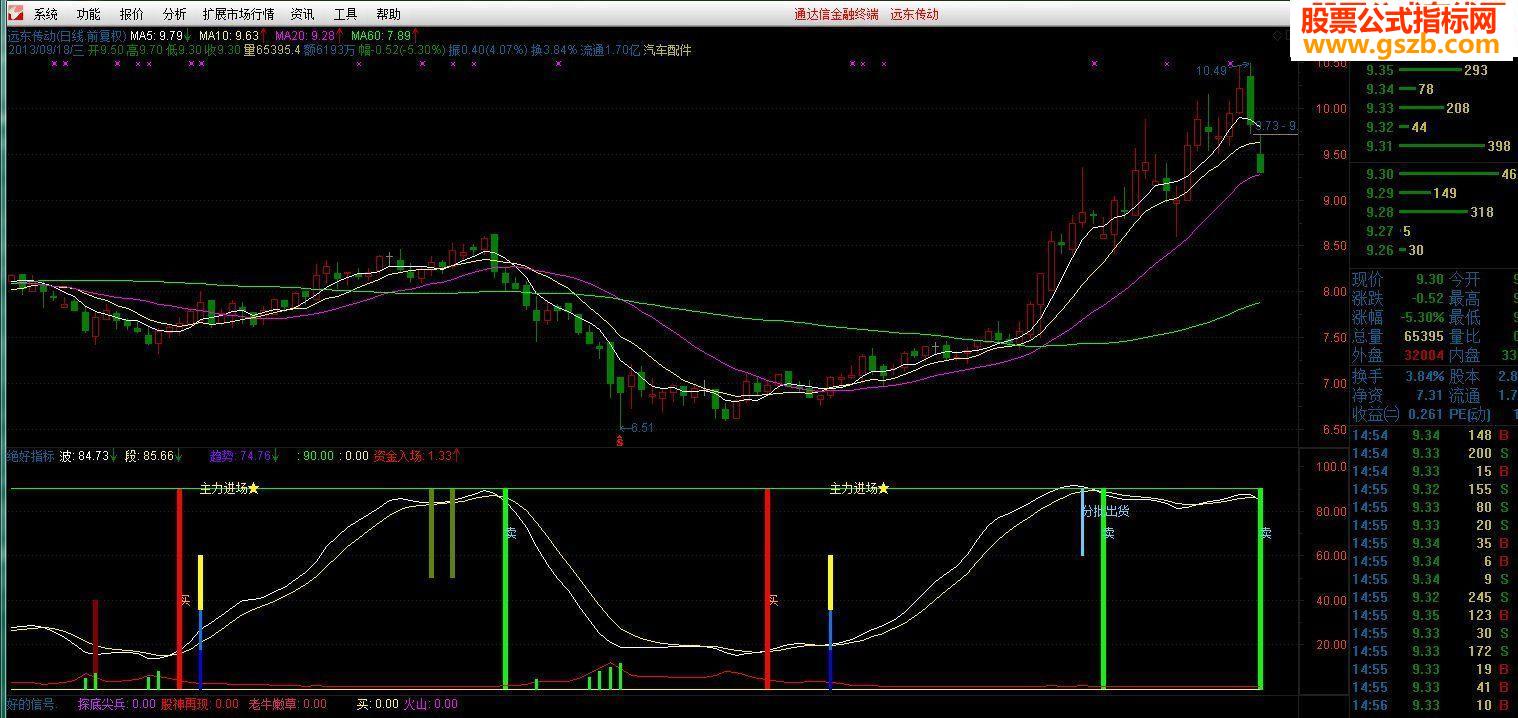Click the 探底尖兵 indicator label
The height and width of the screenshot is (718, 1518).
pyautogui.click(x=103, y=704)
